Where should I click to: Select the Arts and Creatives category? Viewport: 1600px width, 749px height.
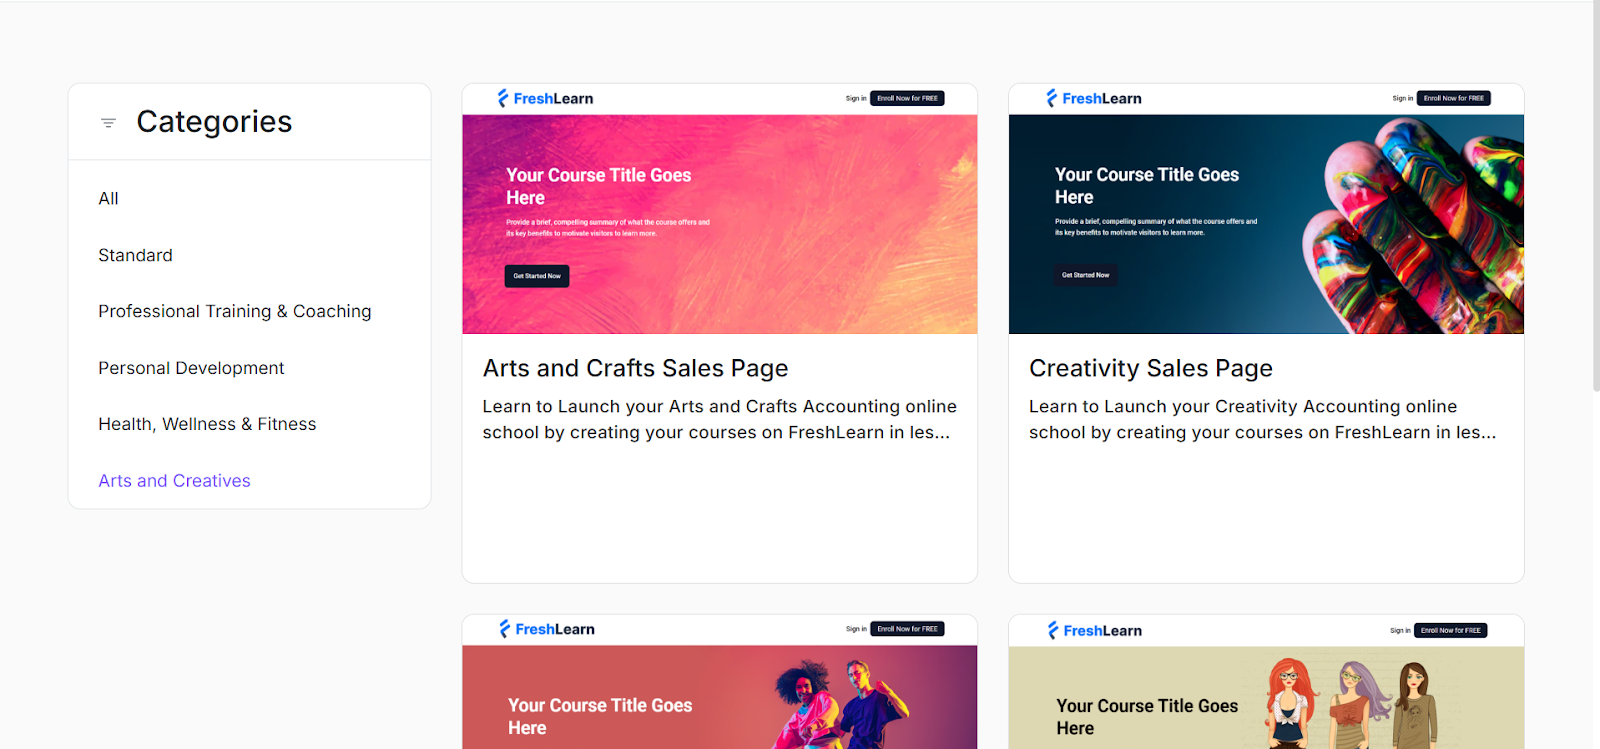coord(174,481)
